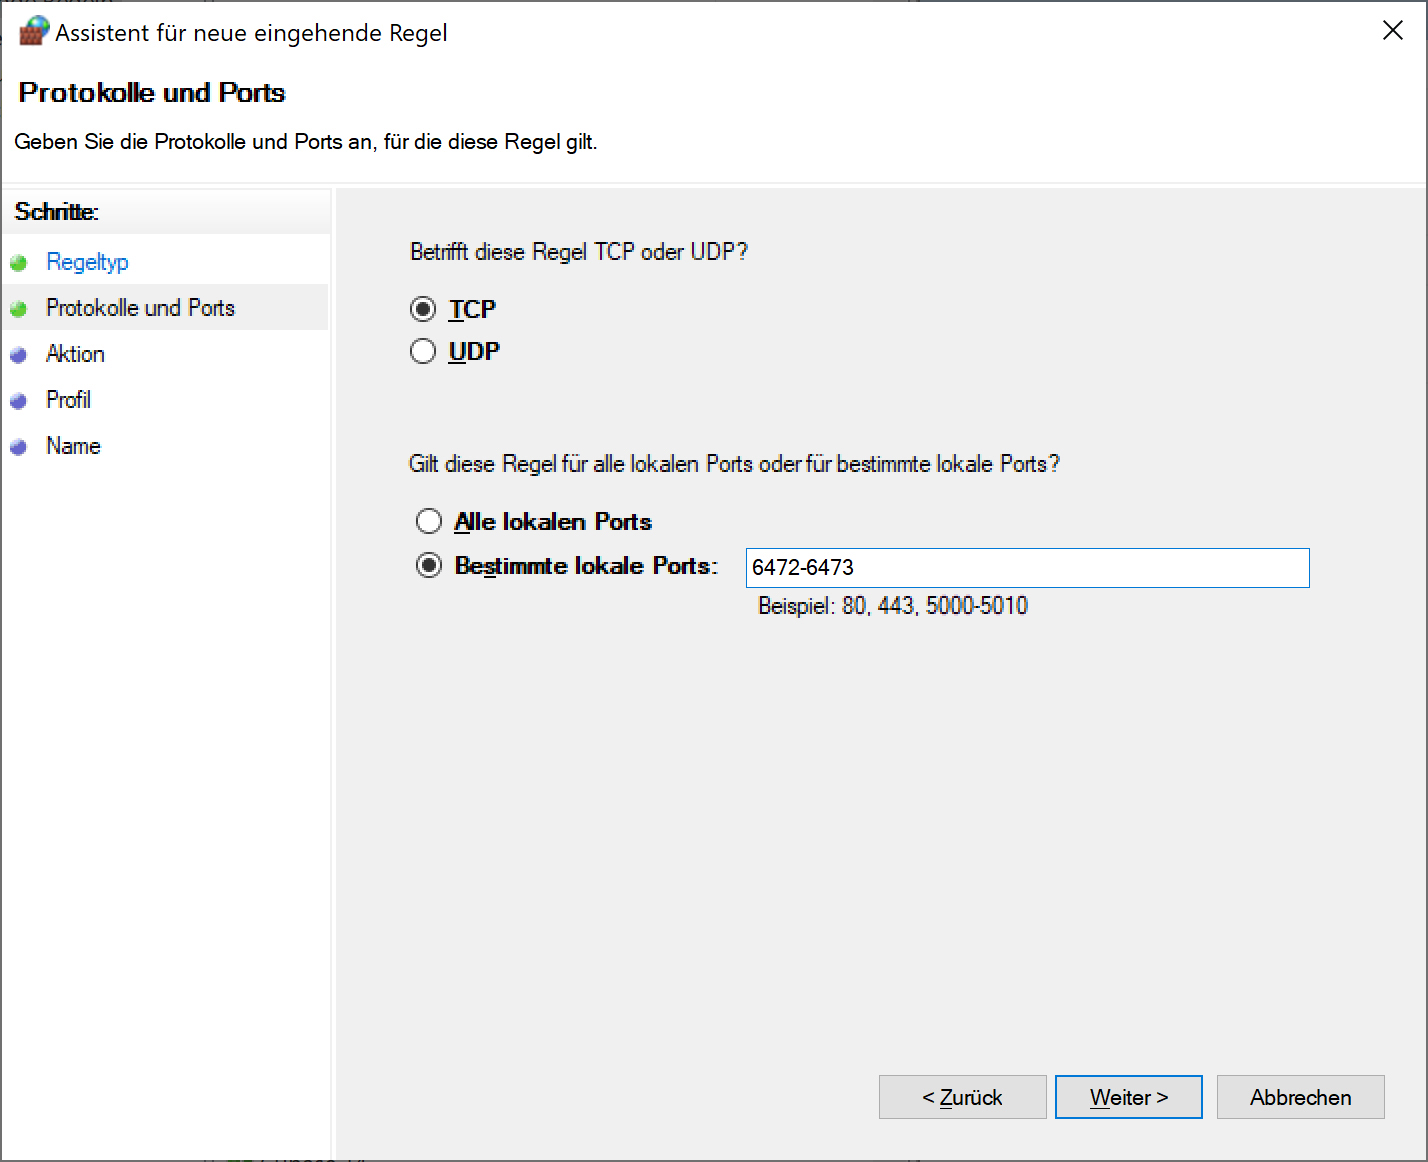Click the blue bullet beside Name
Screen dimensions: 1428x1162
pyautogui.click(x=18, y=447)
